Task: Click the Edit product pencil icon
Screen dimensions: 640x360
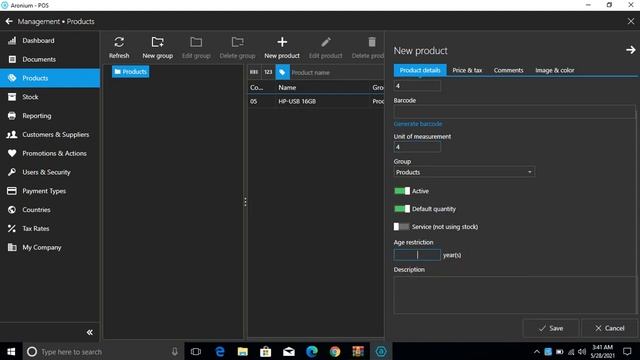Action: click(326, 42)
